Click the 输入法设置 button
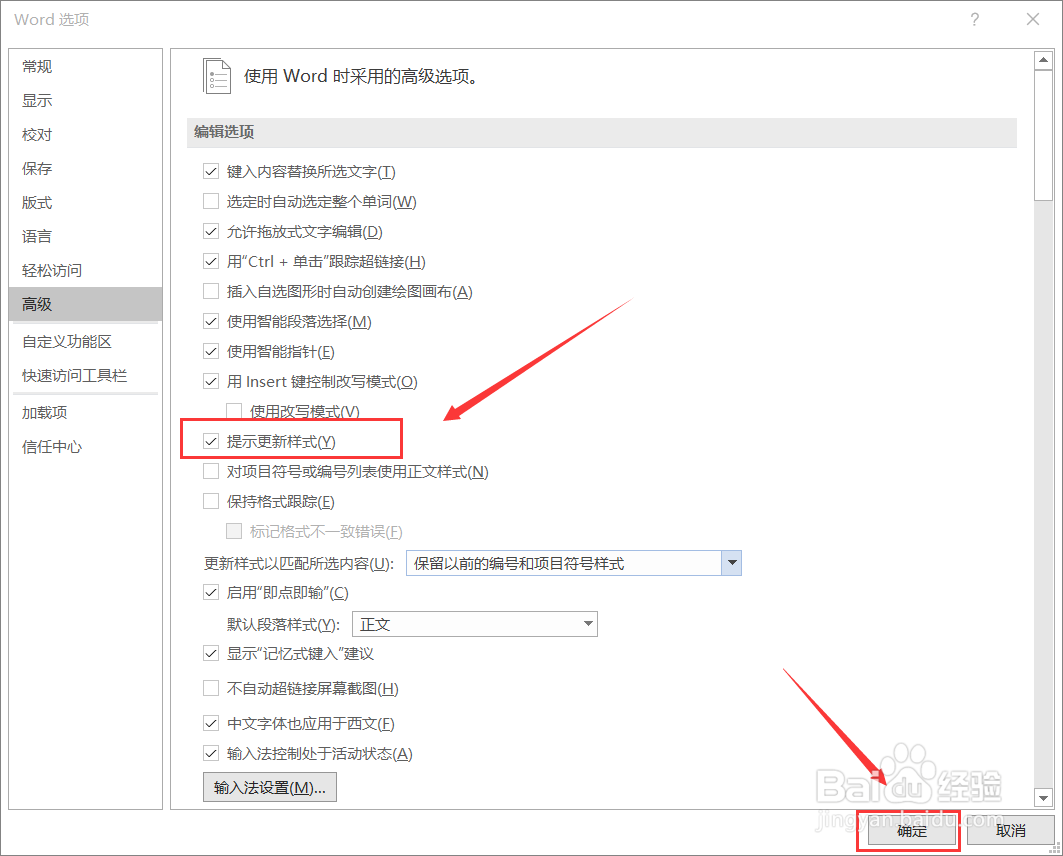Screen dimensions: 1063x856 (270, 788)
